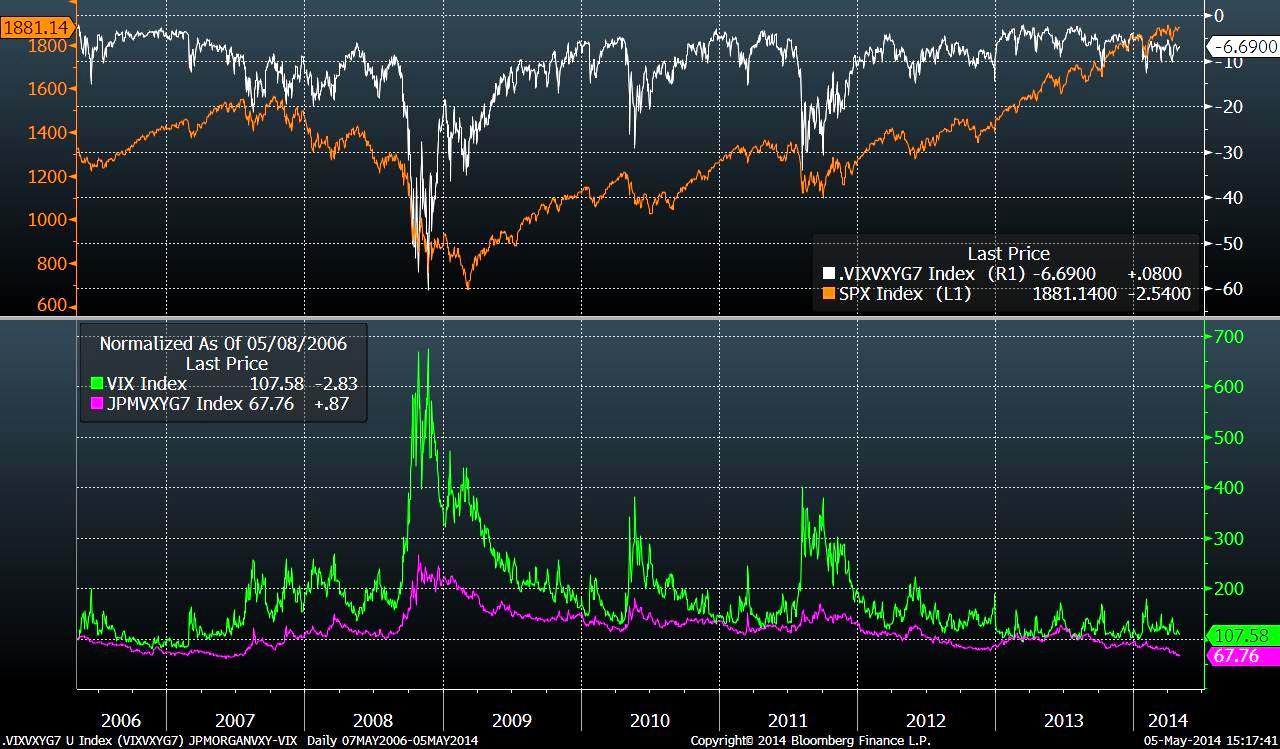Jump to 2014 on the time axis
The width and height of the screenshot is (1280, 749).
[1167, 720]
